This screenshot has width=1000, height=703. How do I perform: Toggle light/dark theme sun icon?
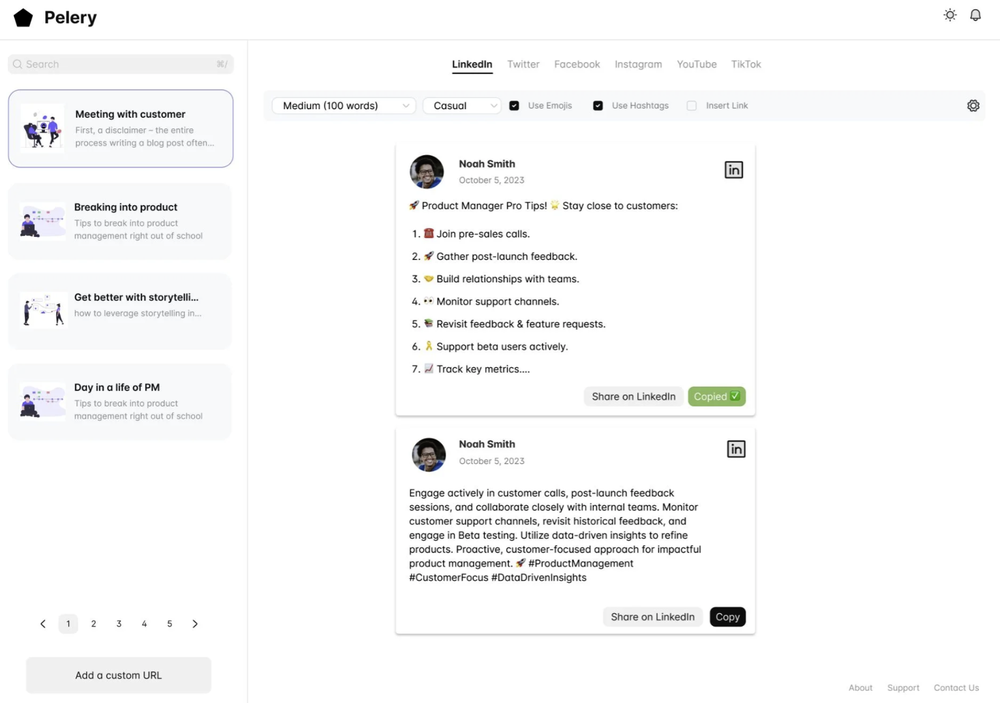coord(950,15)
